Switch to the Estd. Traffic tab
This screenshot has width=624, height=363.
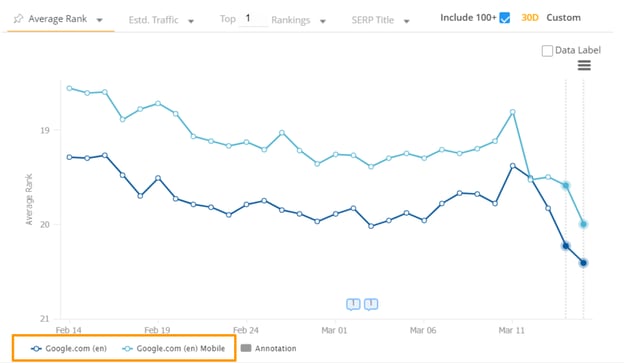(153, 20)
